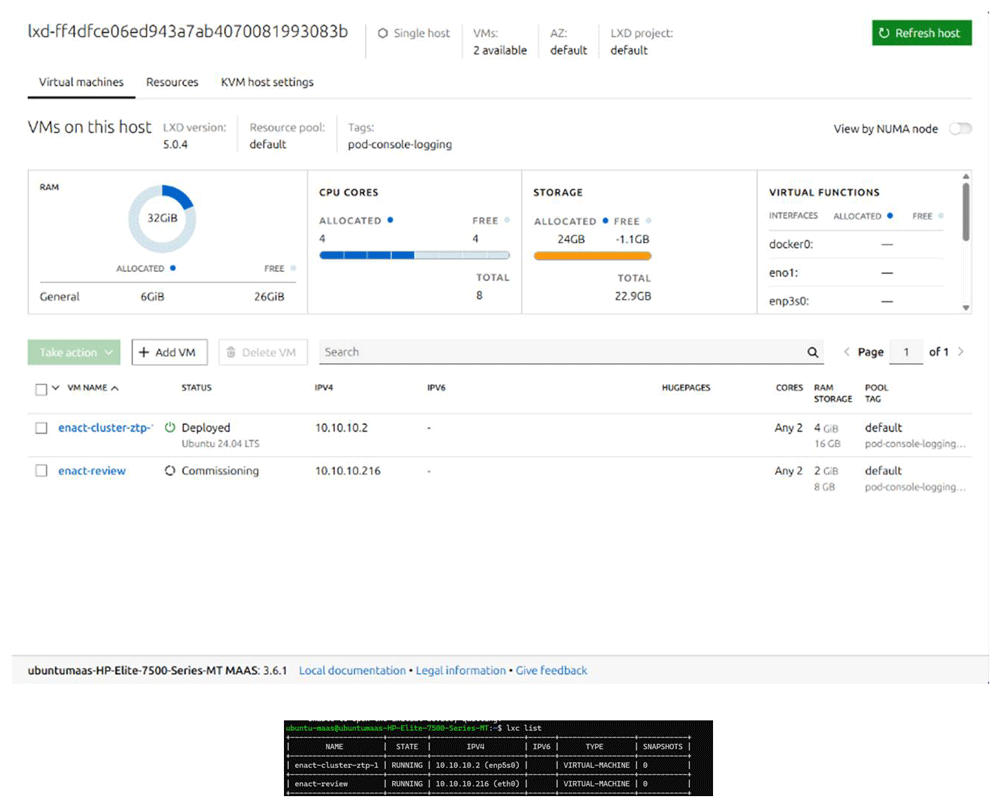This screenshot has width=1000, height=807.
Task: Check the select-all VMs checkbox
Action: (x=41, y=389)
